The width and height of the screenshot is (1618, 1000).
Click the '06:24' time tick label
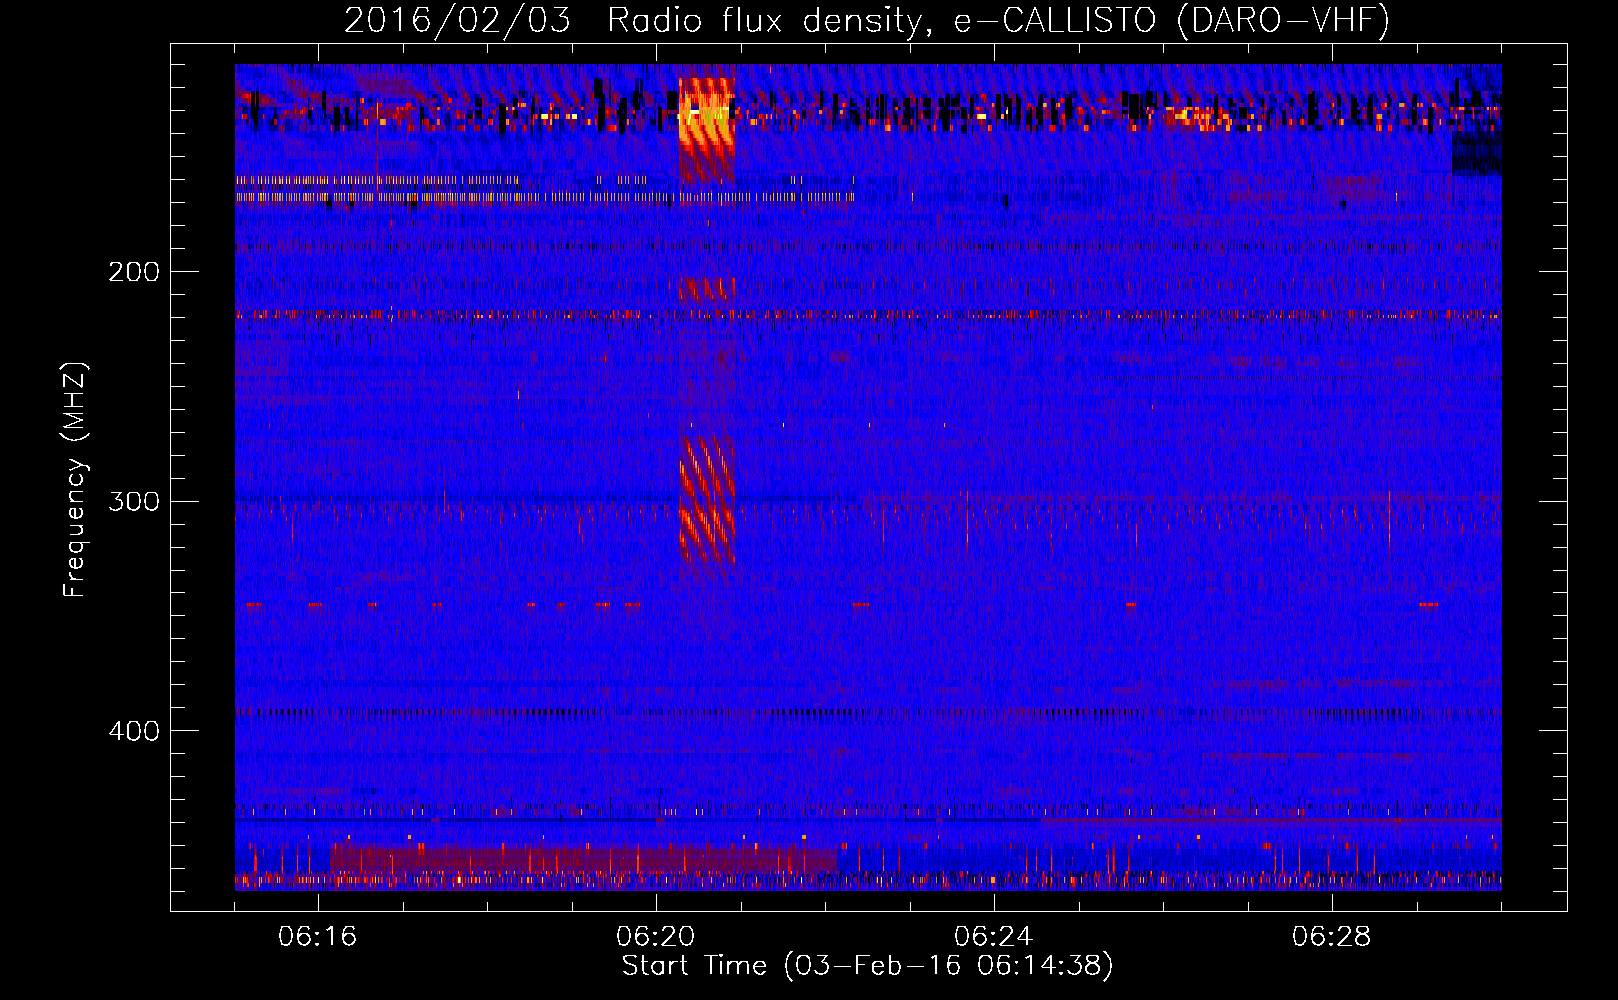(x=994, y=937)
